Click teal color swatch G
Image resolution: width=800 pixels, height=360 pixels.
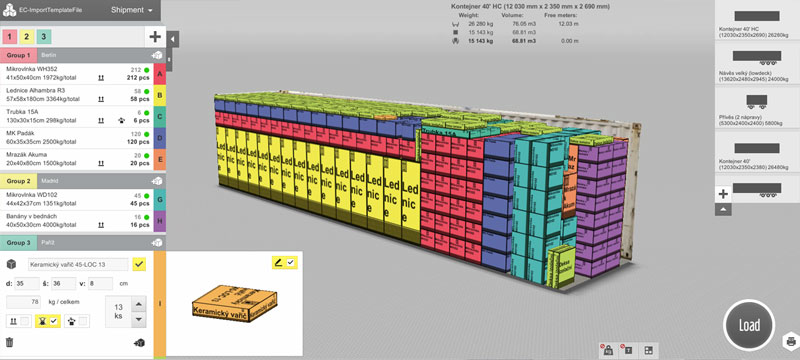point(160,199)
